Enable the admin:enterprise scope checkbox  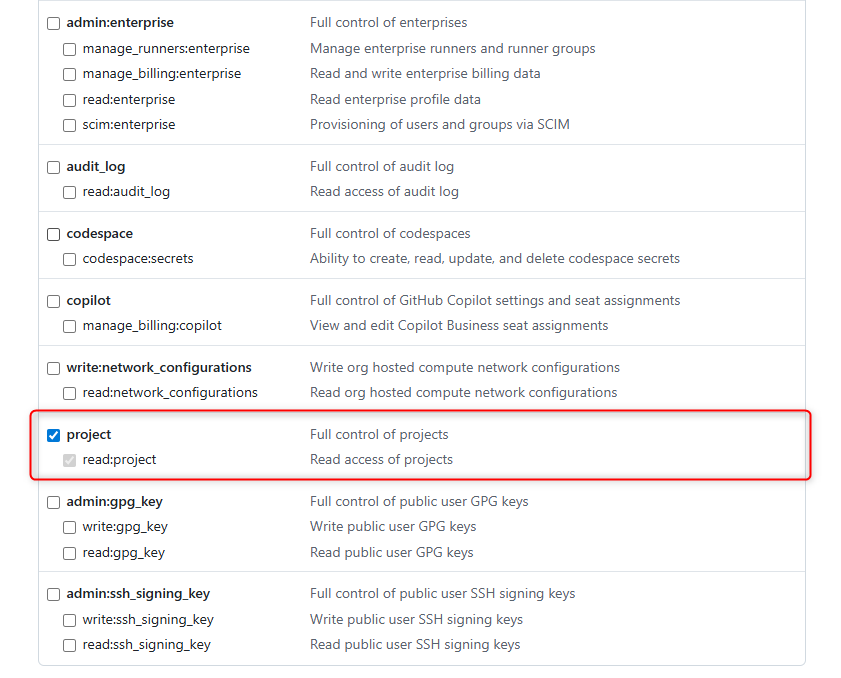(x=54, y=23)
